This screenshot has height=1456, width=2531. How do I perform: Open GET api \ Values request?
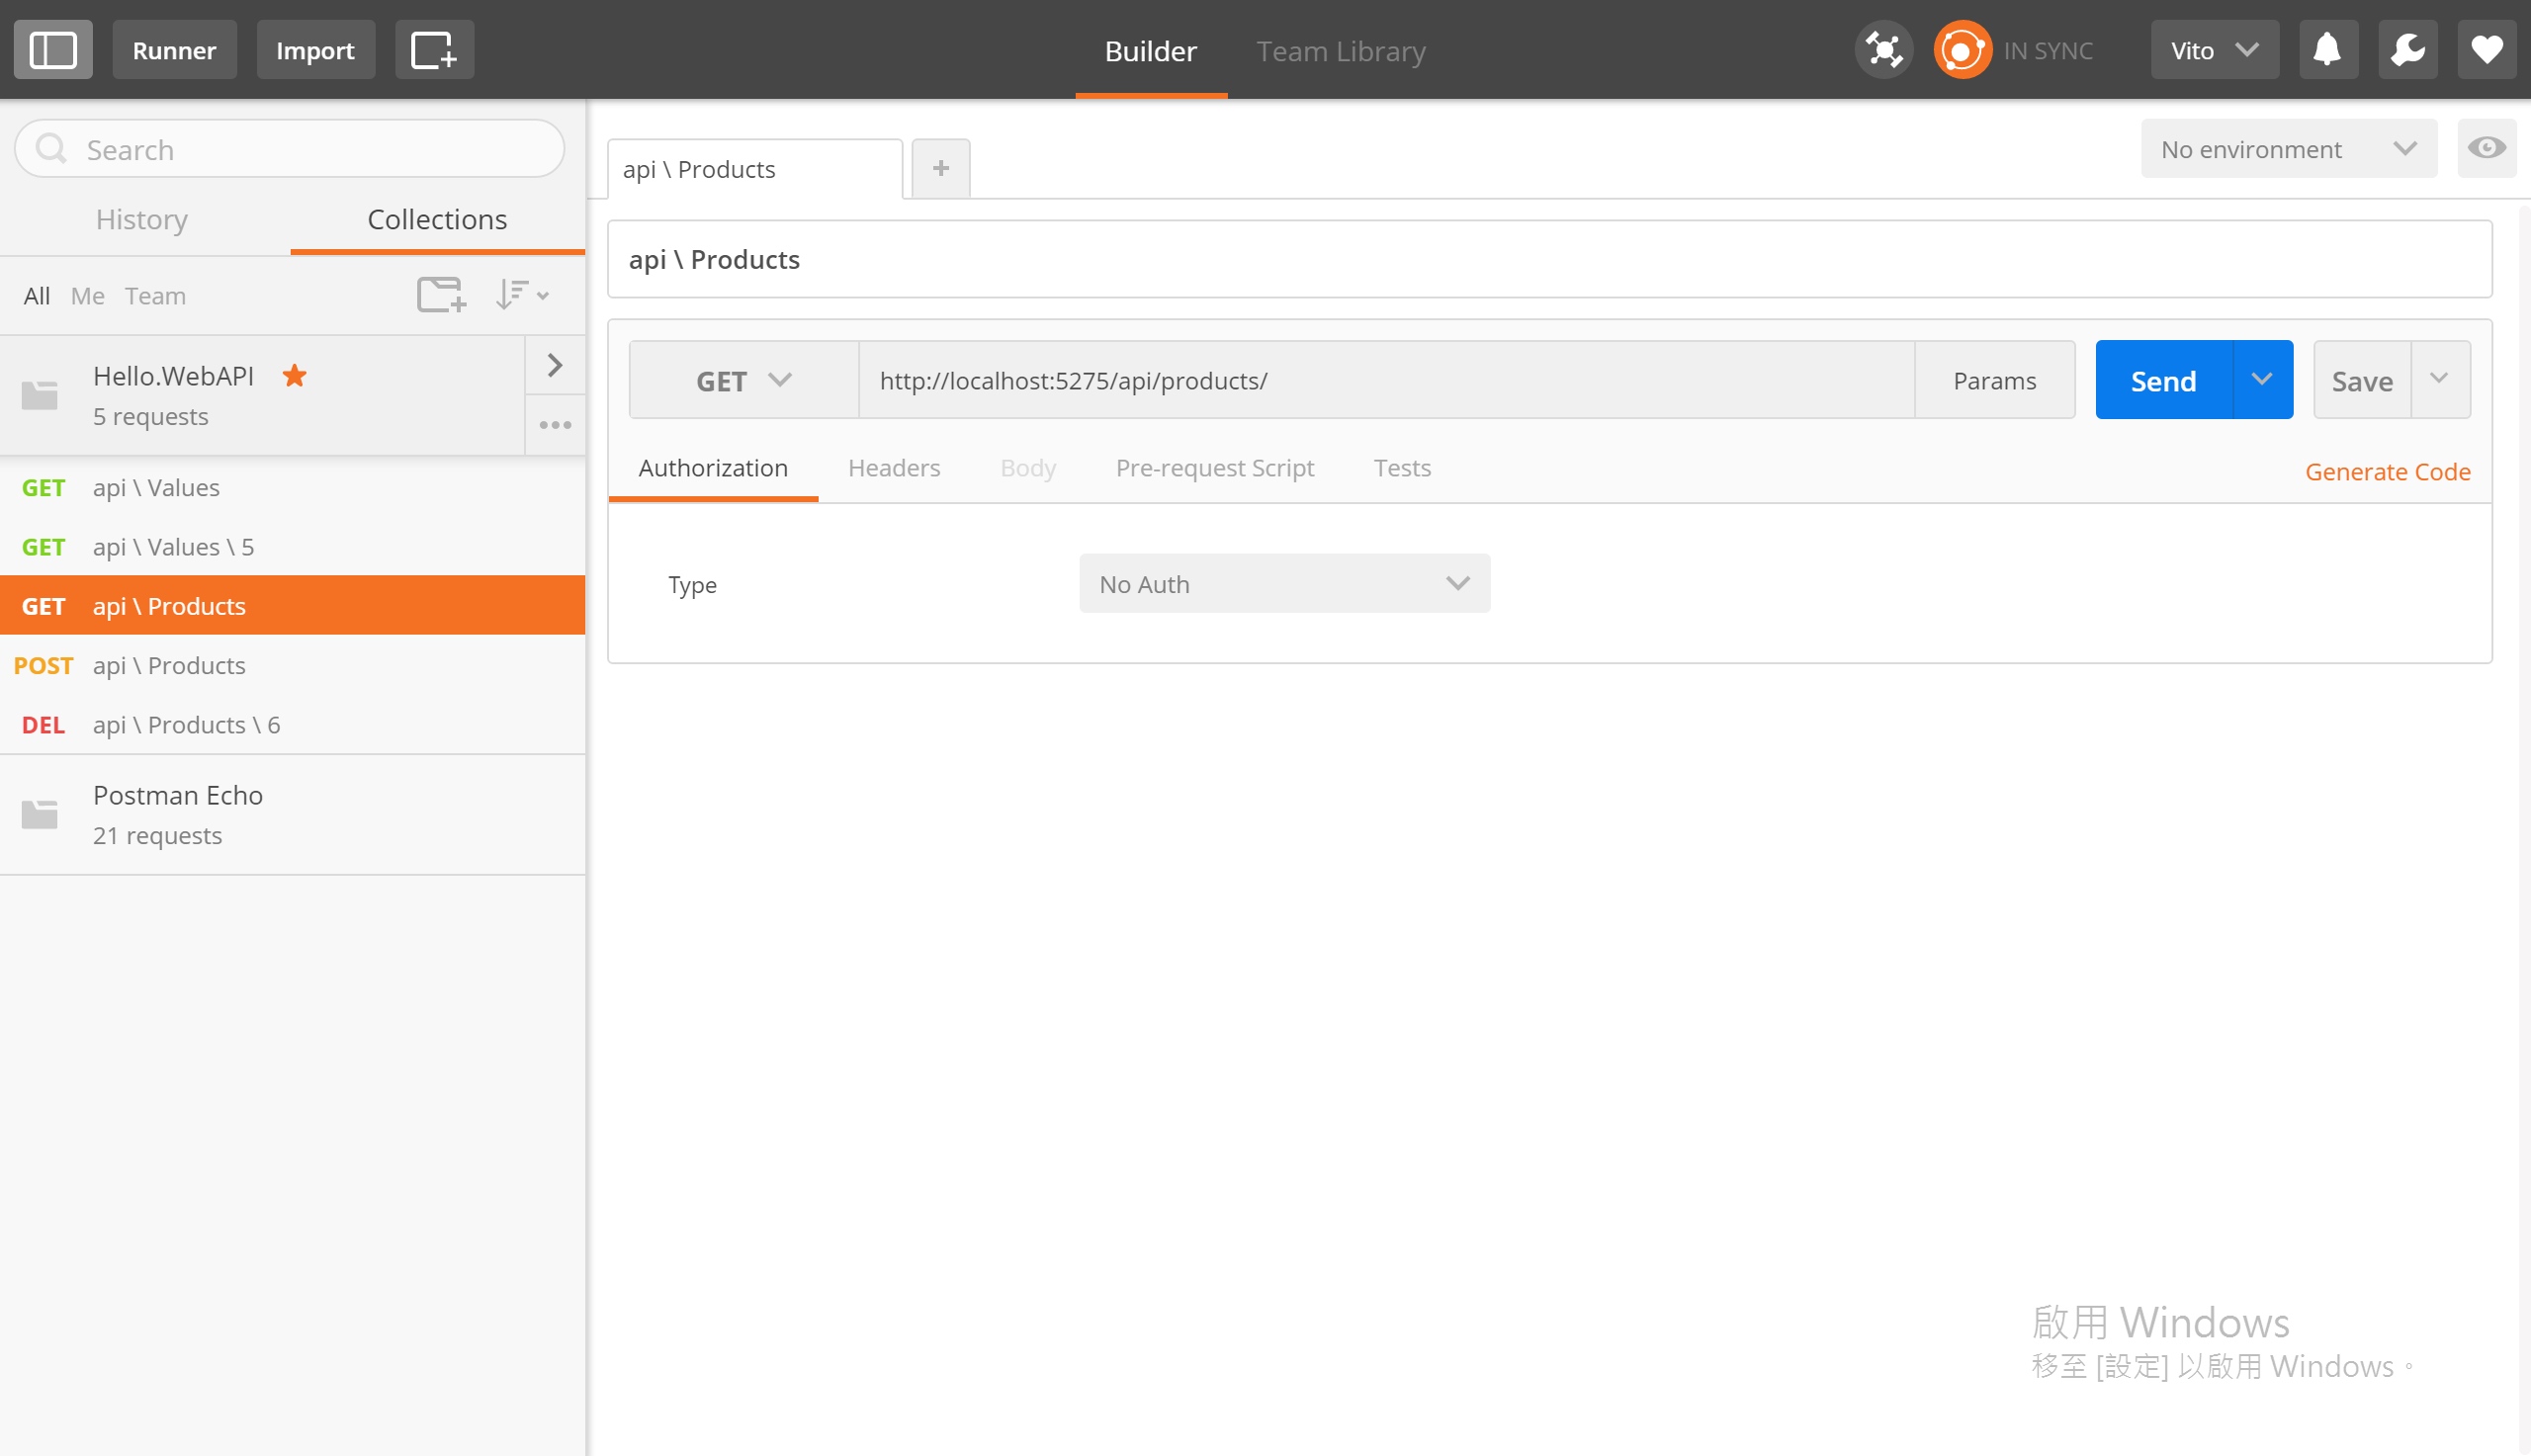coord(292,487)
